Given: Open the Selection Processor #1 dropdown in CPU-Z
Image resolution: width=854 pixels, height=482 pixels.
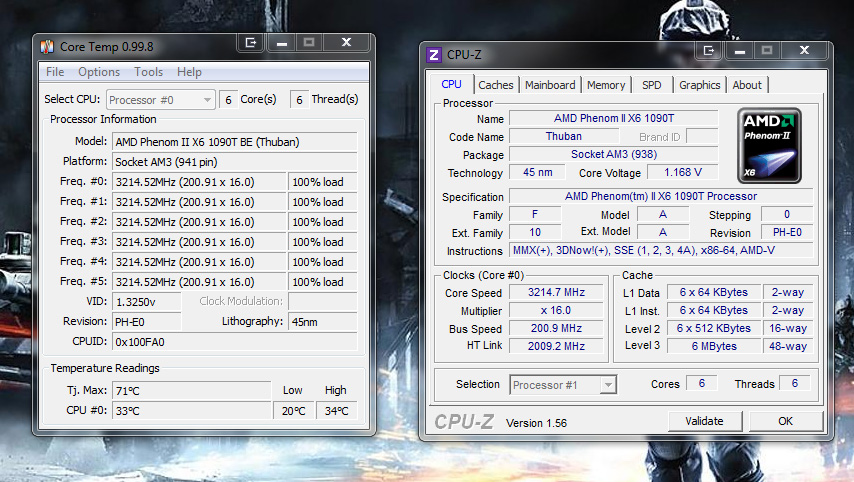Looking at the screenshot, I should click(563, 385).
